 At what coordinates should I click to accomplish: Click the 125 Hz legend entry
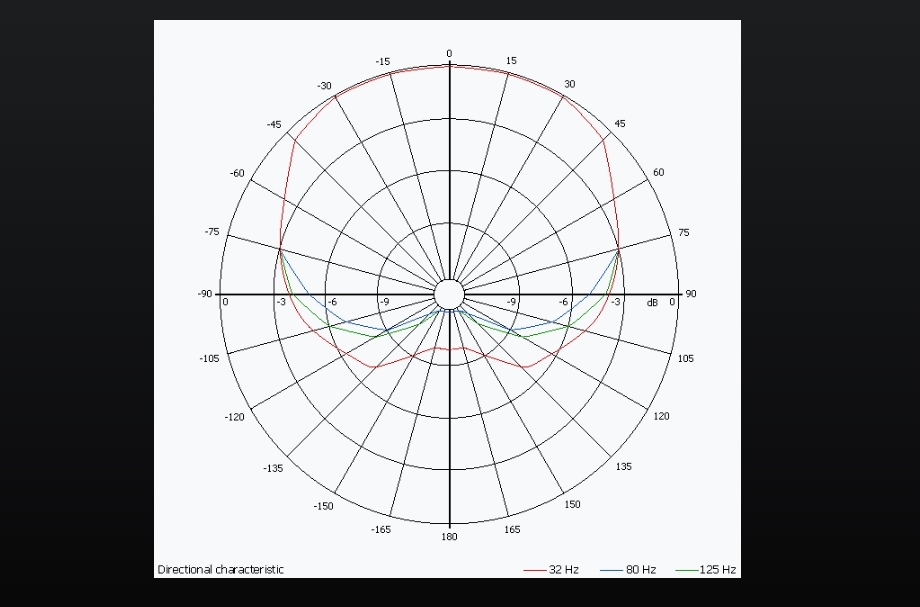[x=706, y=569]
